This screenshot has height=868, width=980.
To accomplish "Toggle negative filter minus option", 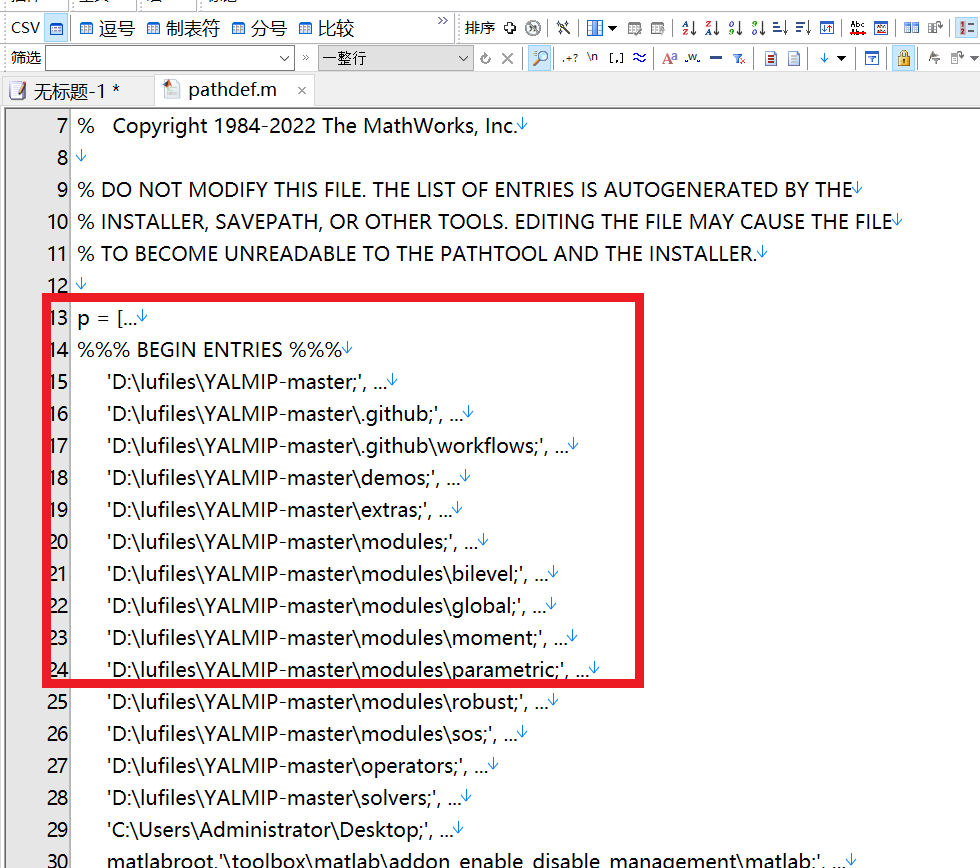I will [x=716, y=58].
